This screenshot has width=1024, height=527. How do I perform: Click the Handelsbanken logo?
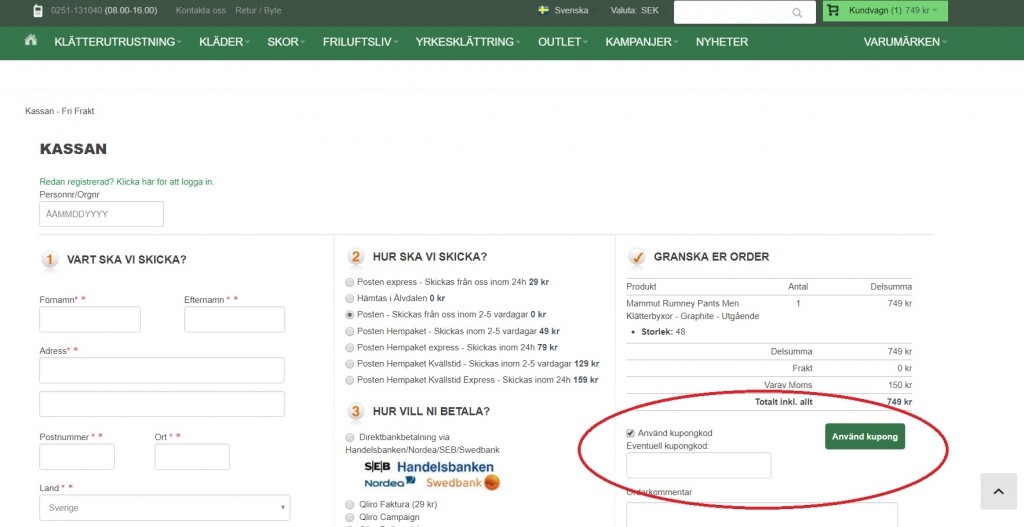445,467
